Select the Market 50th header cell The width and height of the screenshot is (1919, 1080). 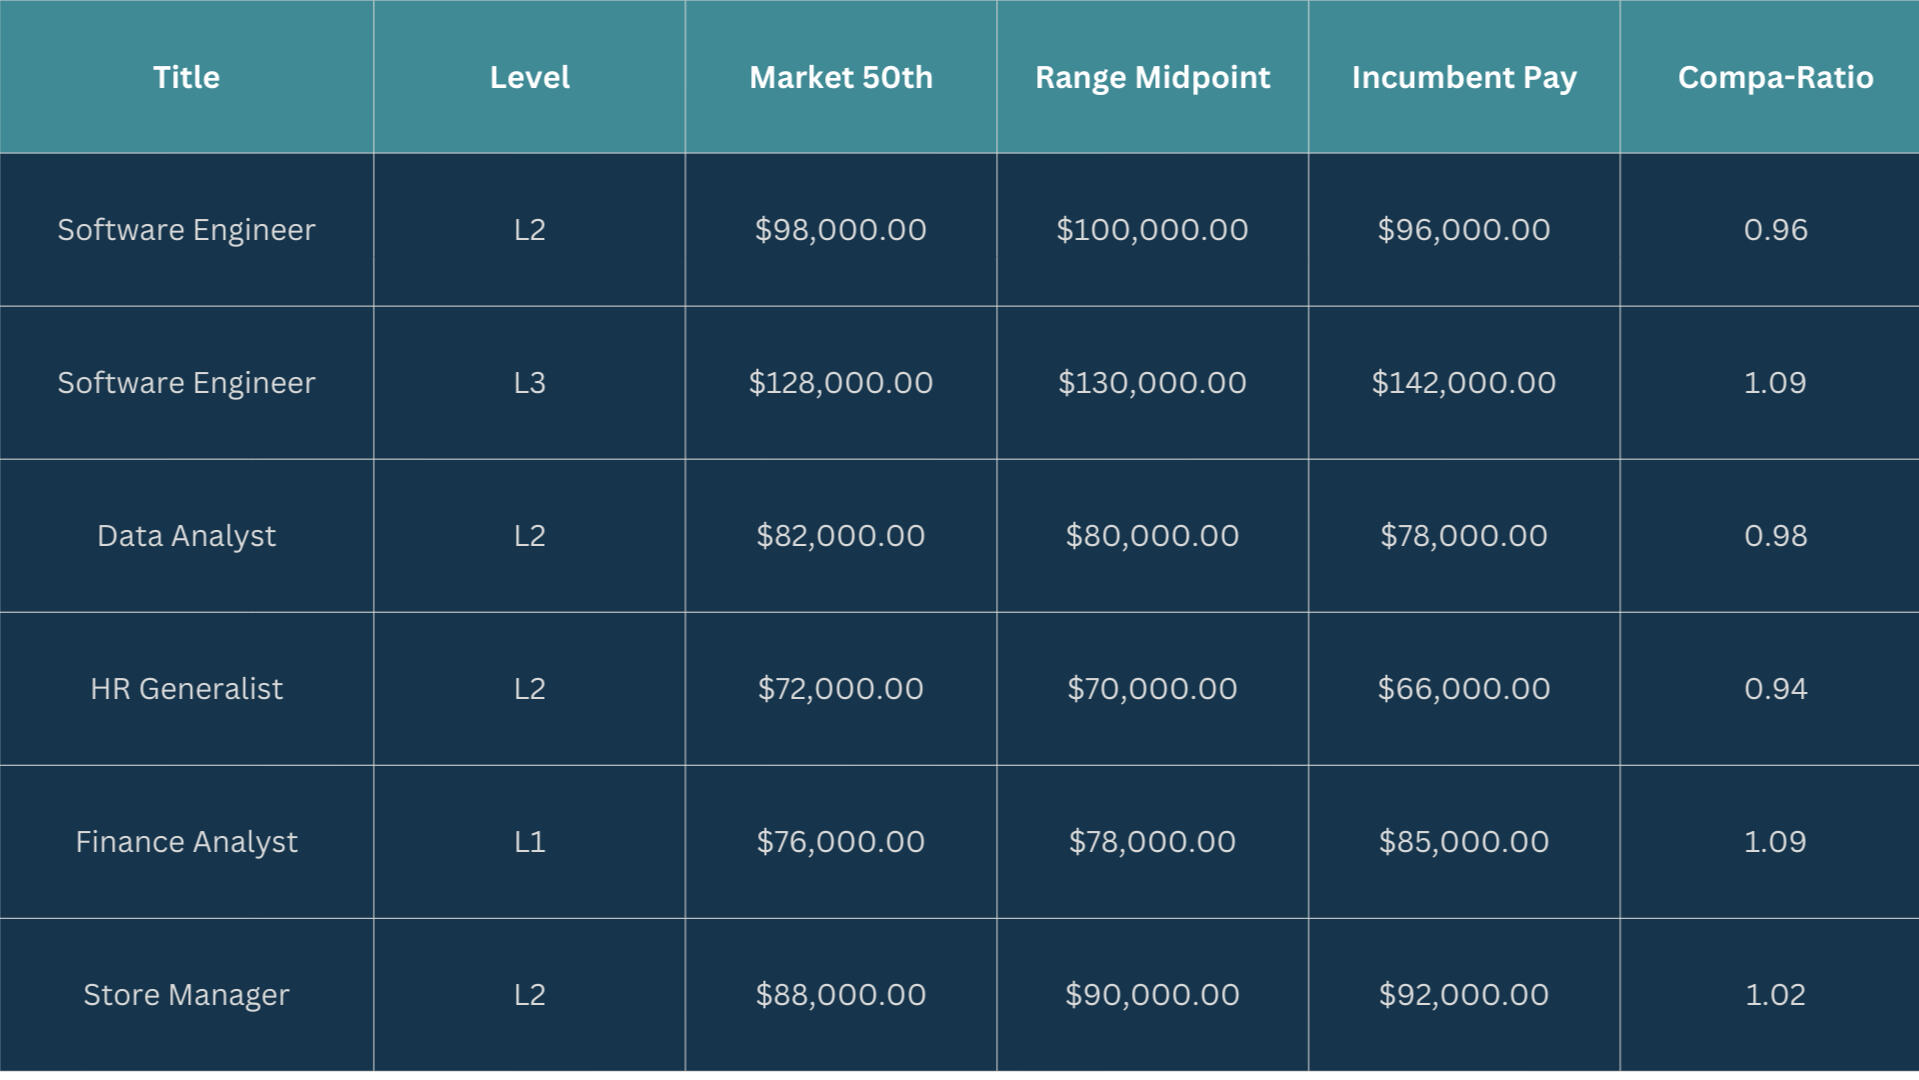[x=840, y=77]
